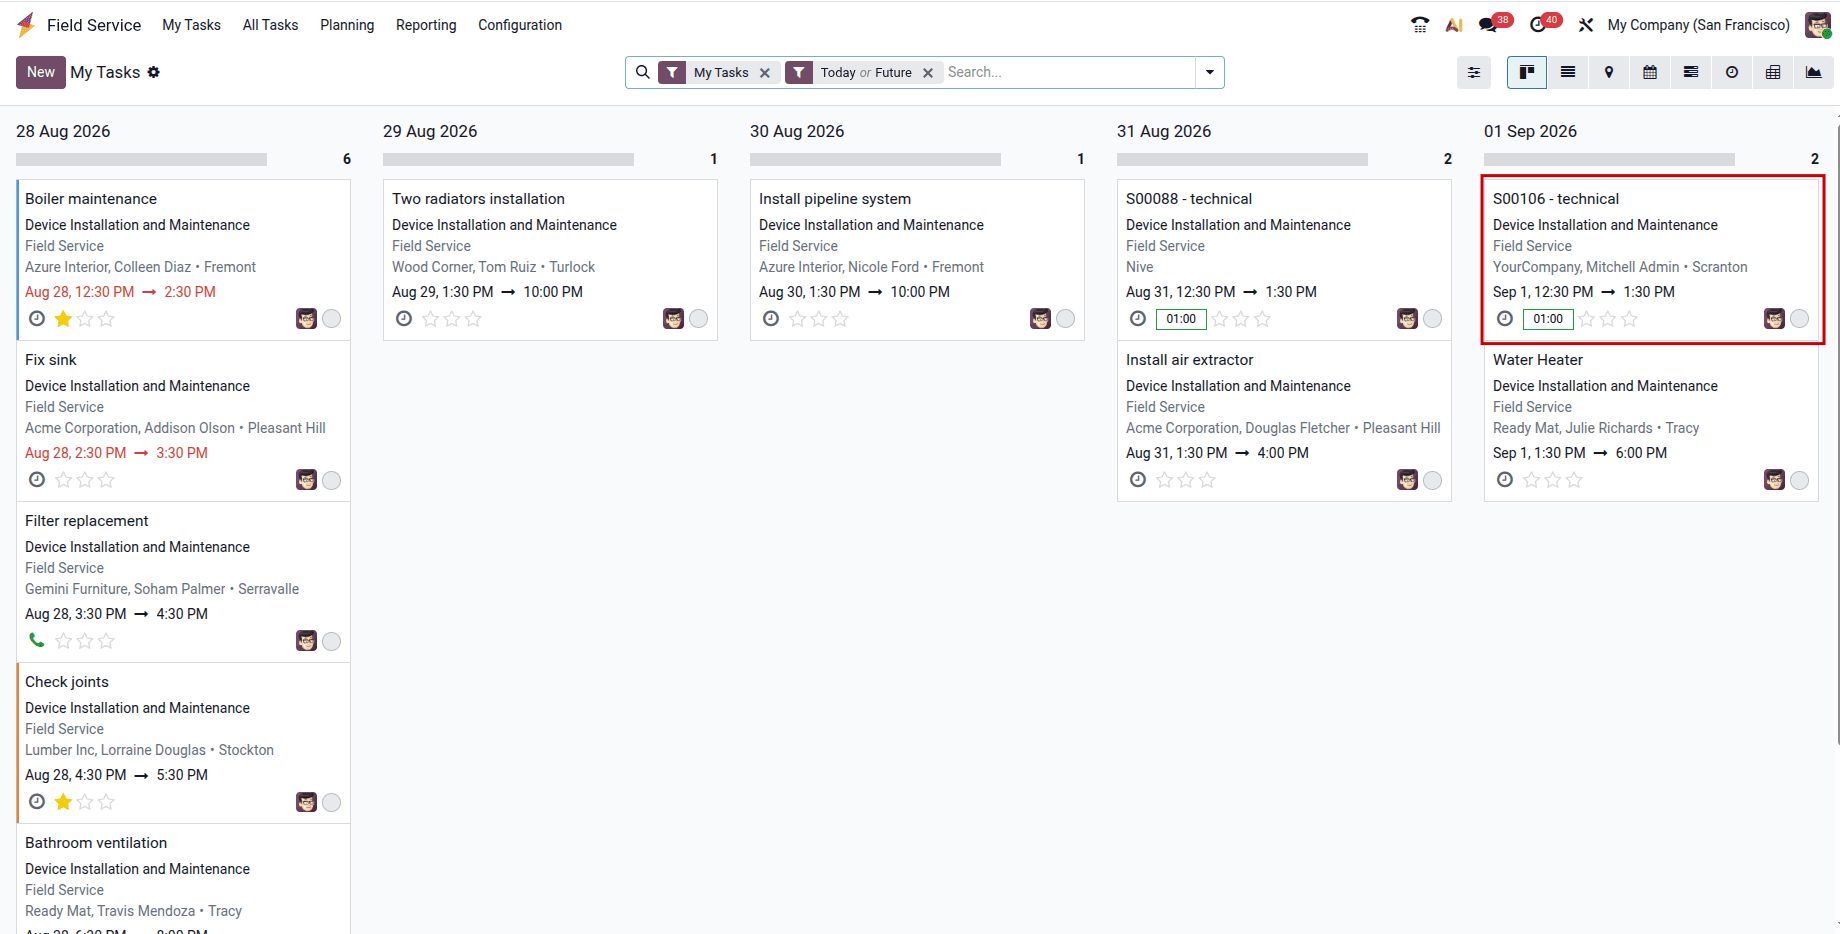Expand the search options dropdown arrow
Screen dimensions: 1840x934
point(1210,72)
